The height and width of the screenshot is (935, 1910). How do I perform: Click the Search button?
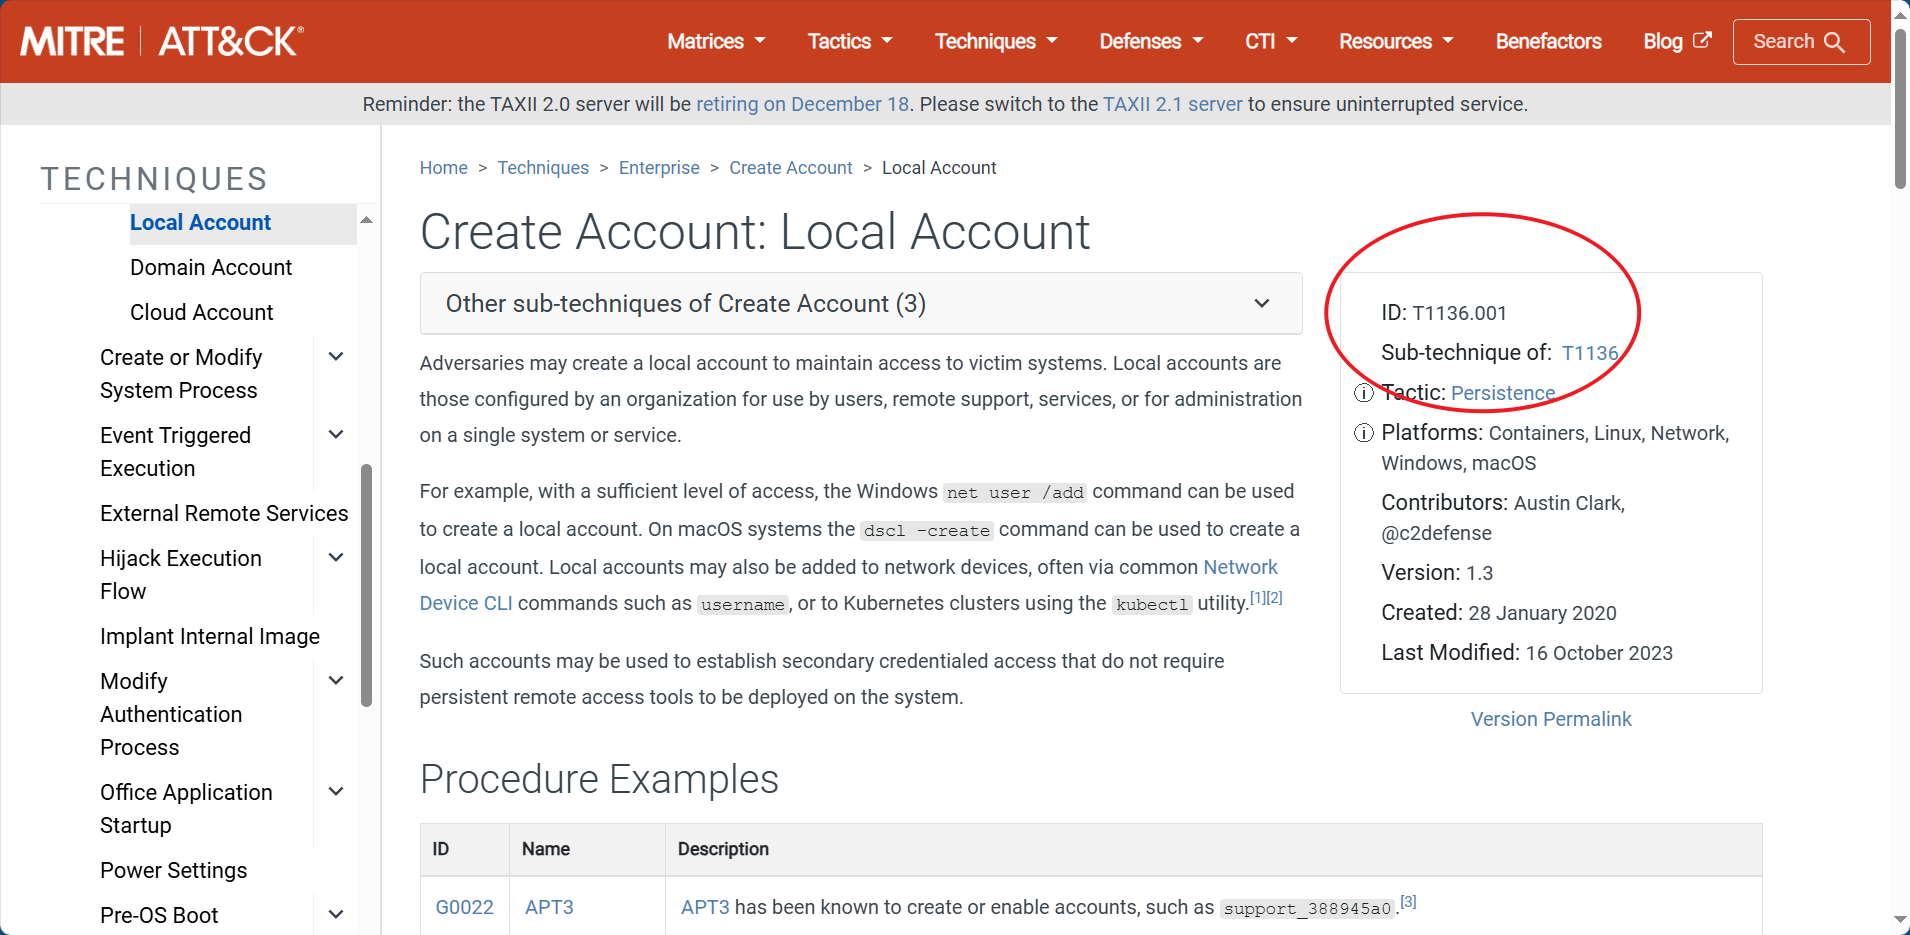click(x=1801, y=42)
